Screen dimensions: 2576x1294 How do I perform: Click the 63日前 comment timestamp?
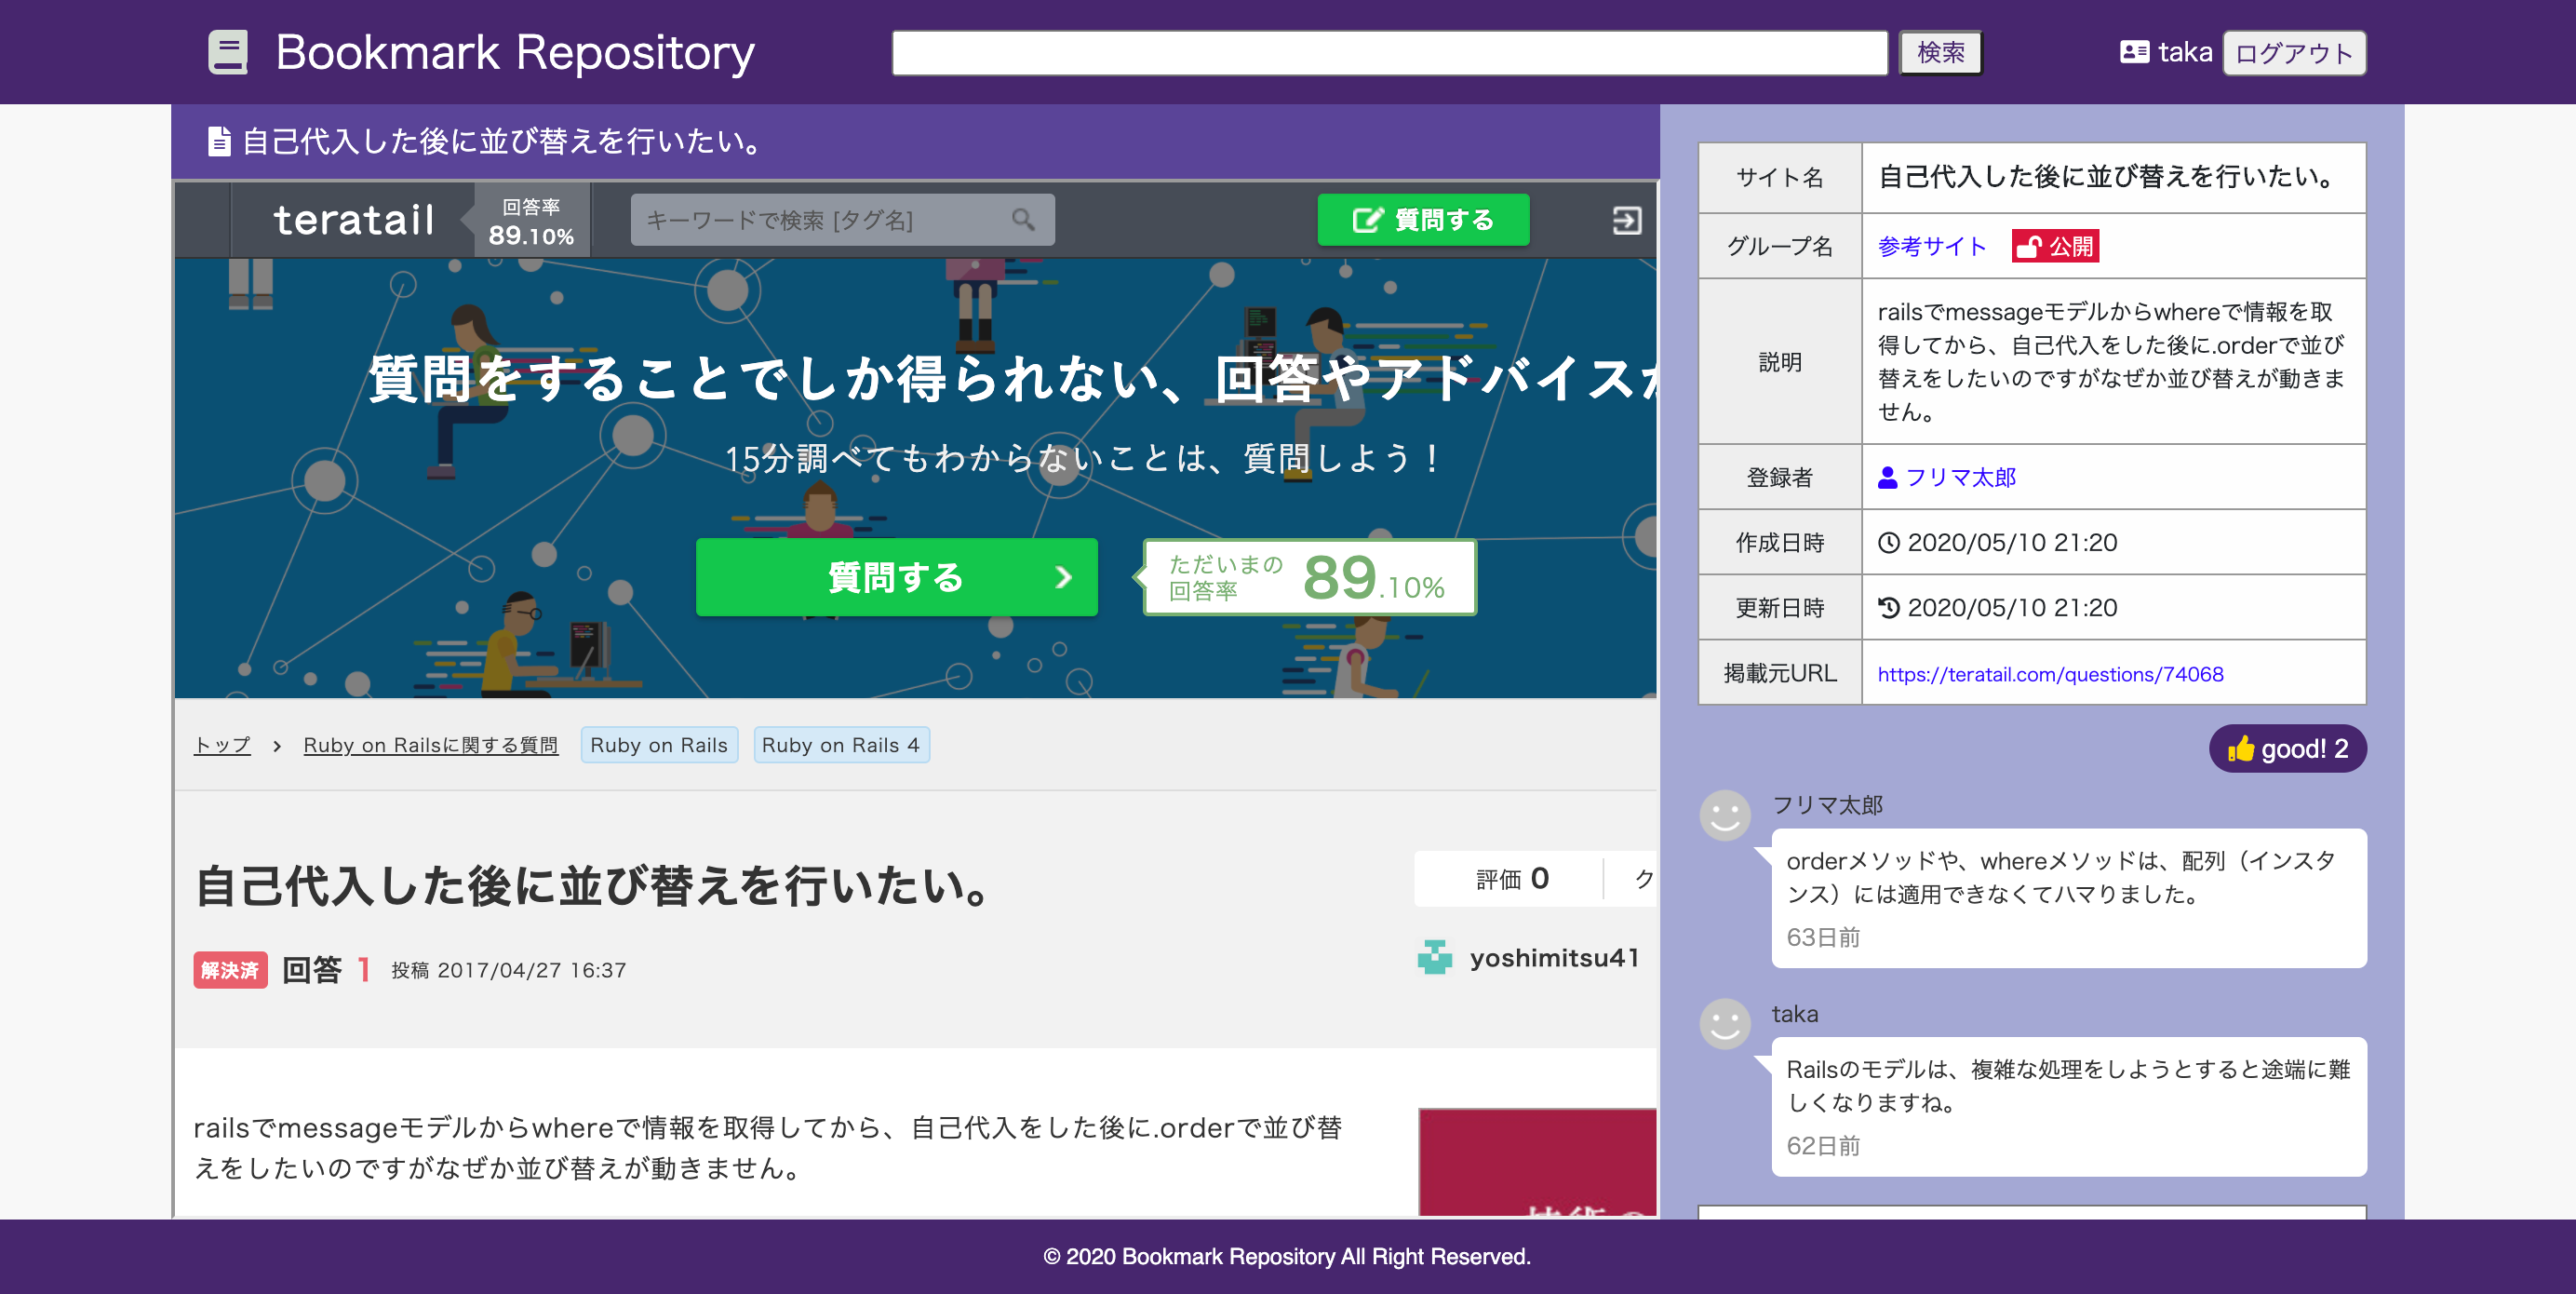[1822, 938]
